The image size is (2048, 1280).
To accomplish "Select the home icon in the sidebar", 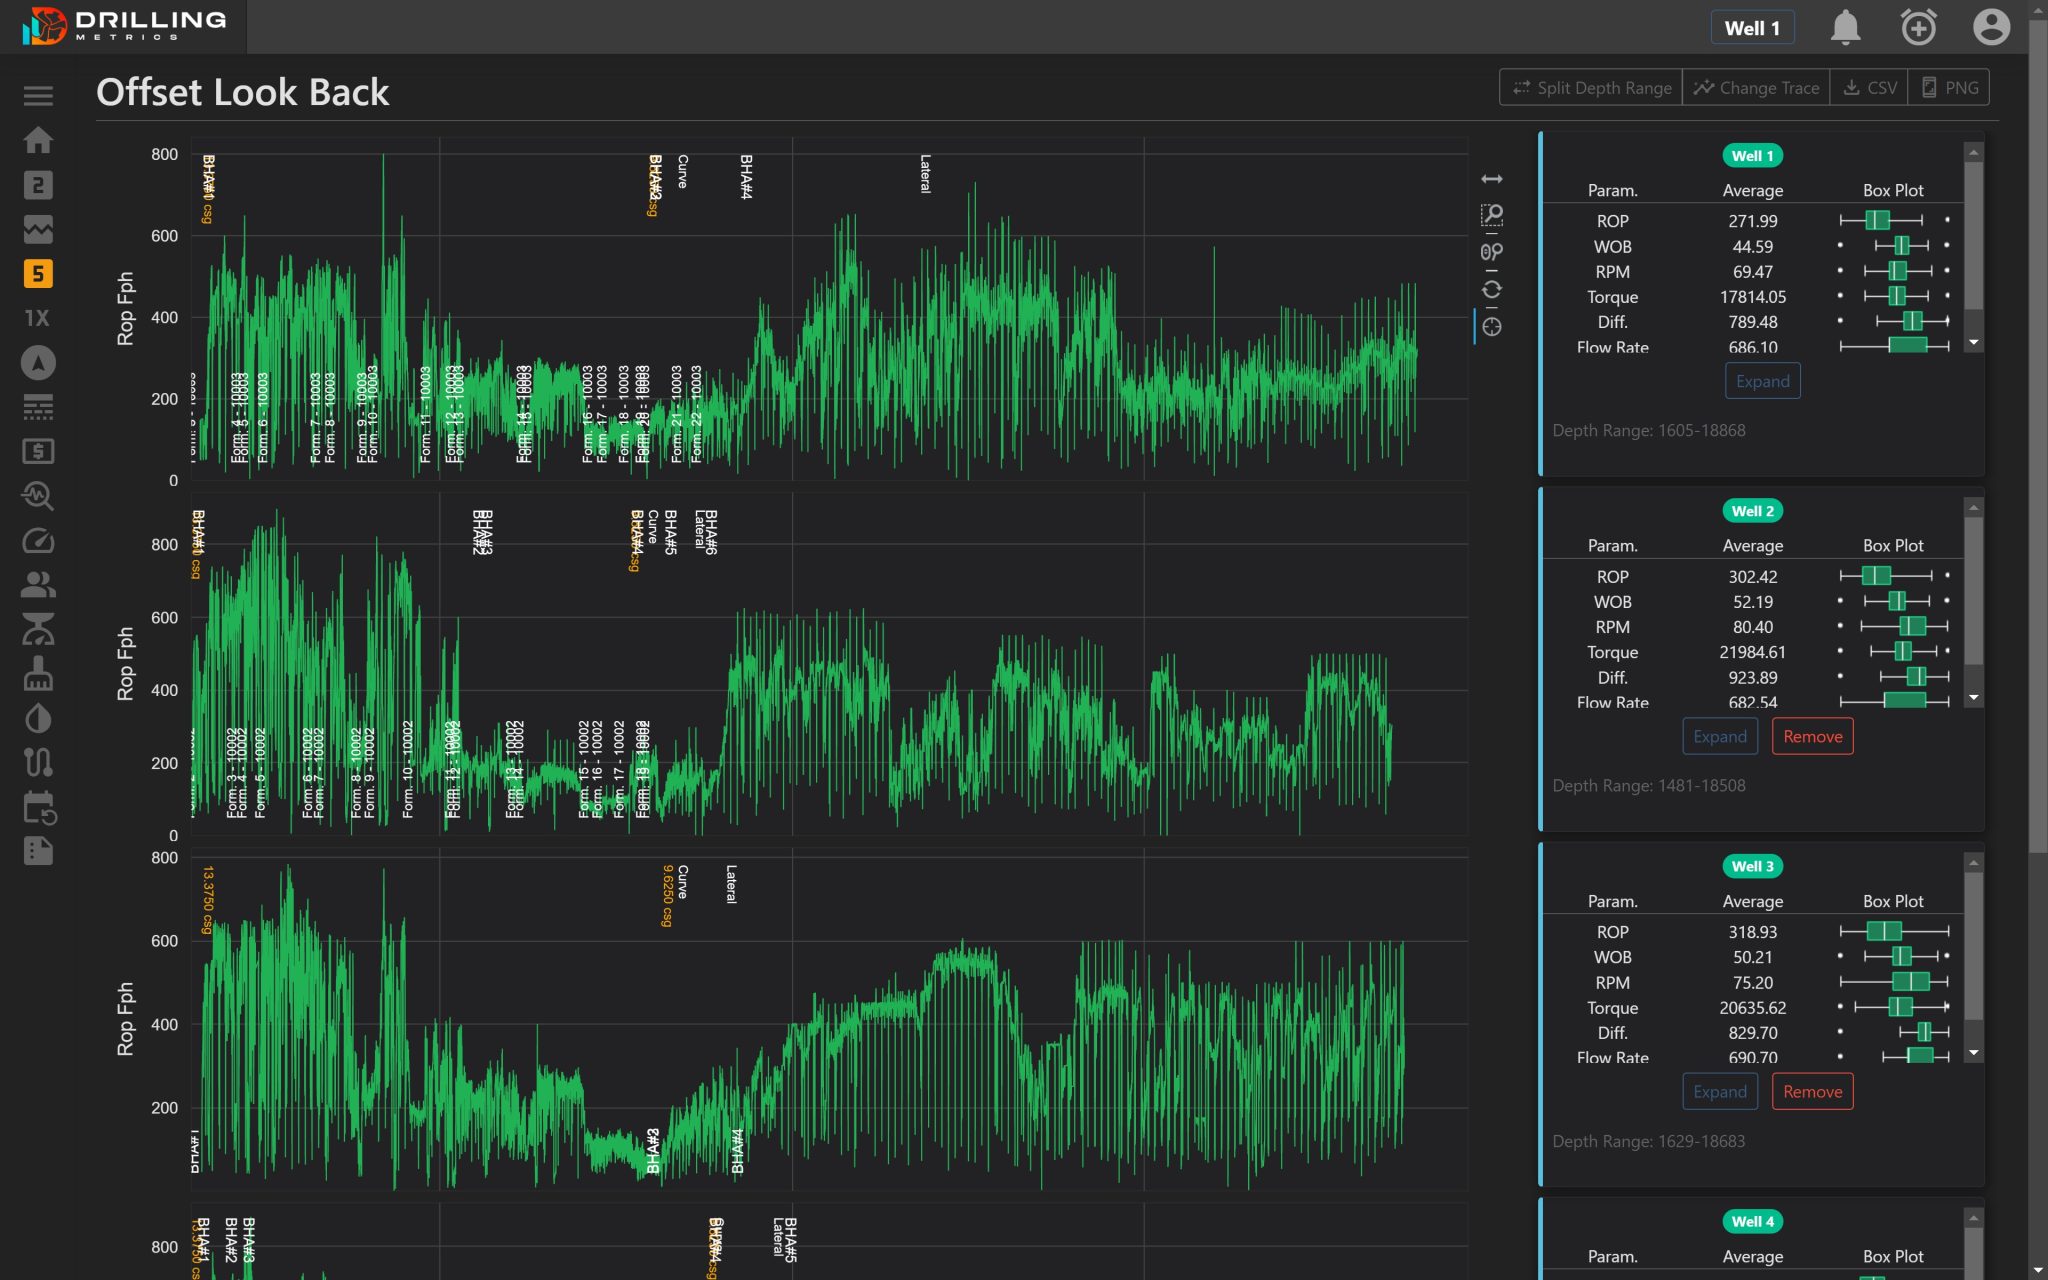I will tap(39, 140).
